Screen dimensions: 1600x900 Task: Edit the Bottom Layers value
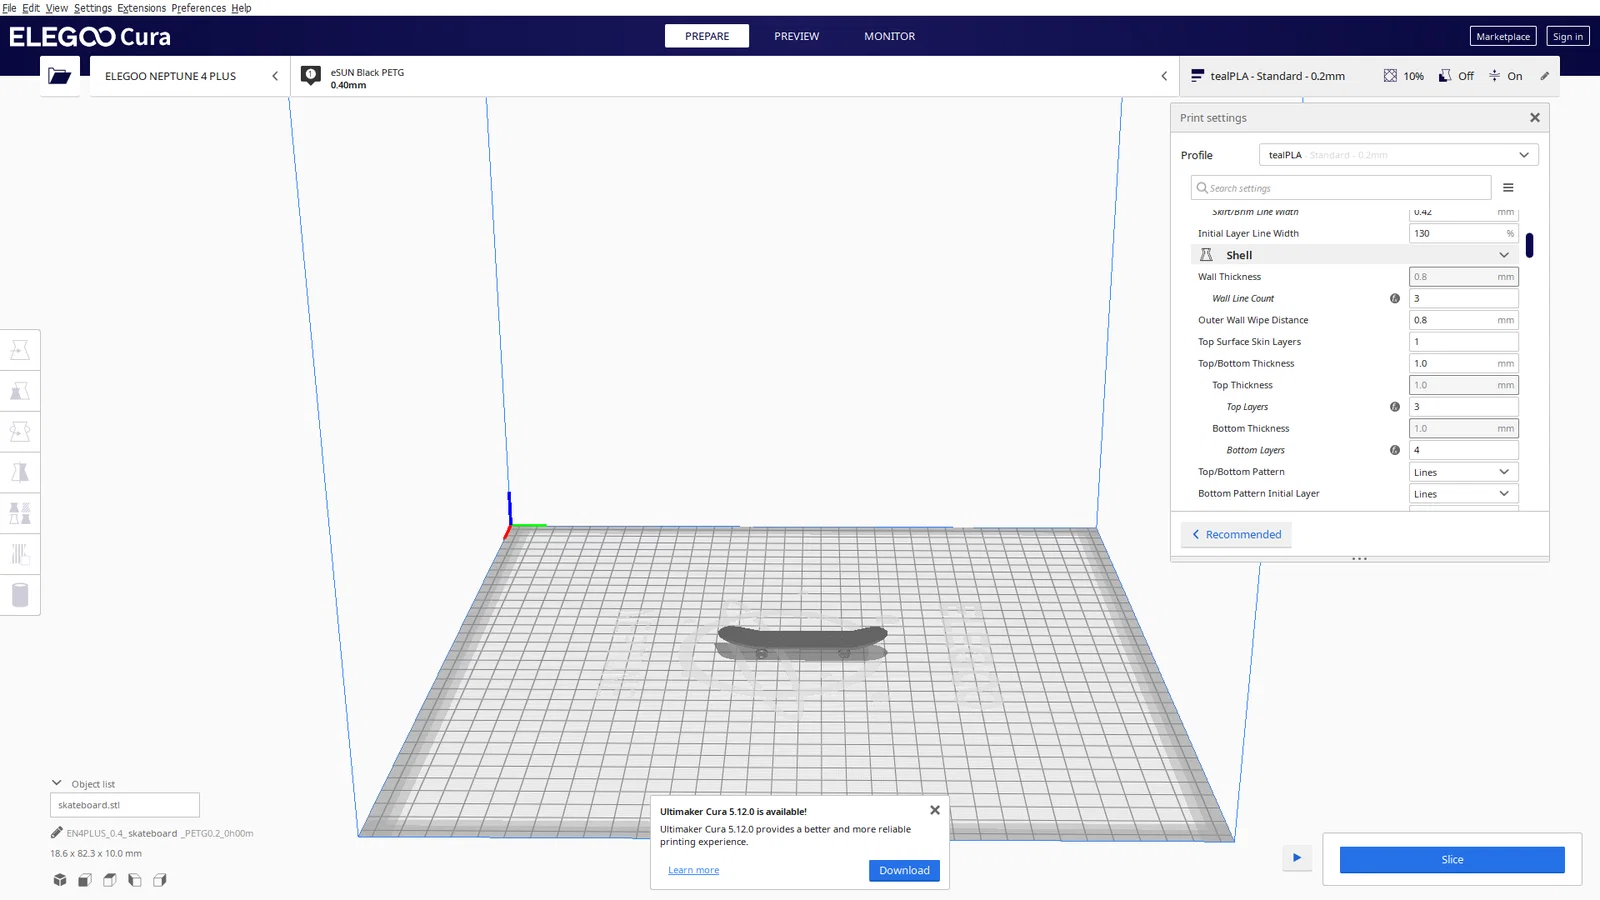pos(1464,450)
